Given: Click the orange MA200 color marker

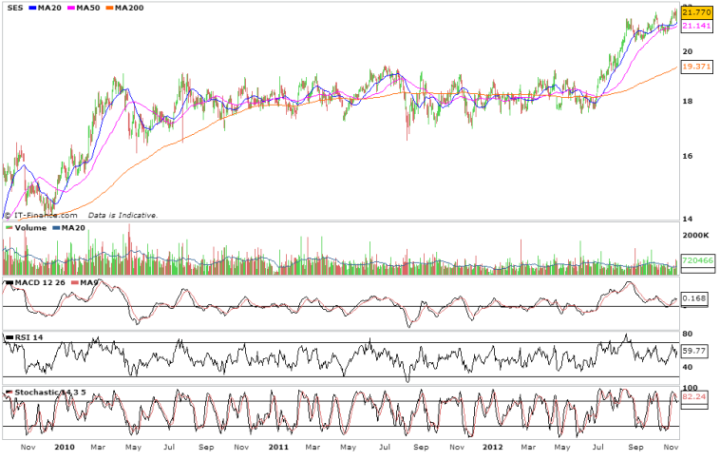Looking at the screenshot, I should pos(110,8).
